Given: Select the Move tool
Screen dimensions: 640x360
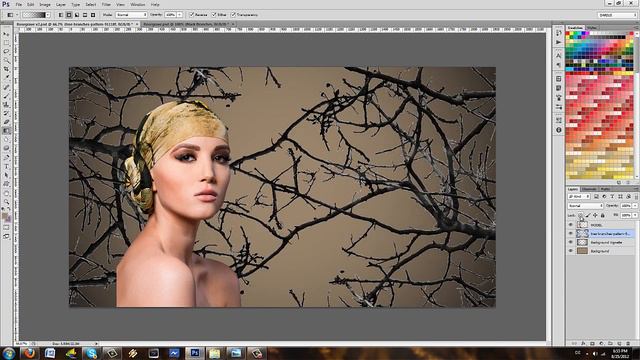Looking at the screenshot, I should [6, 34].
